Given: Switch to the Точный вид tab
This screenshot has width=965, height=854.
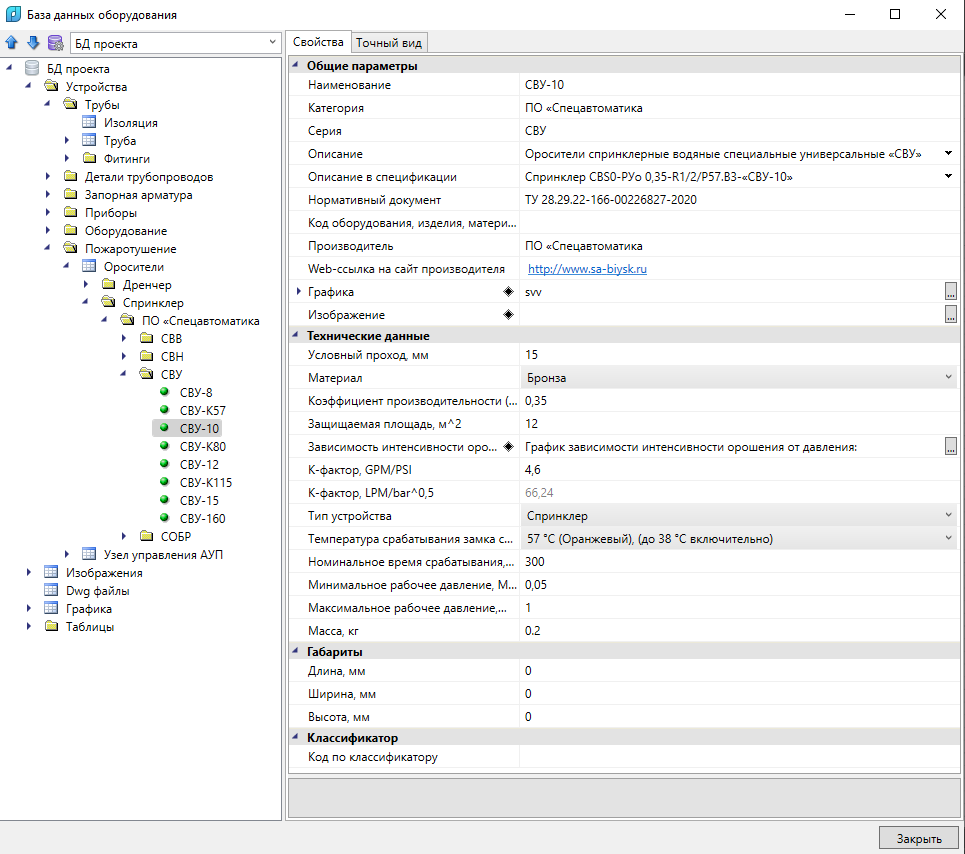Looking at the screenshot, I should coord(389,42).
